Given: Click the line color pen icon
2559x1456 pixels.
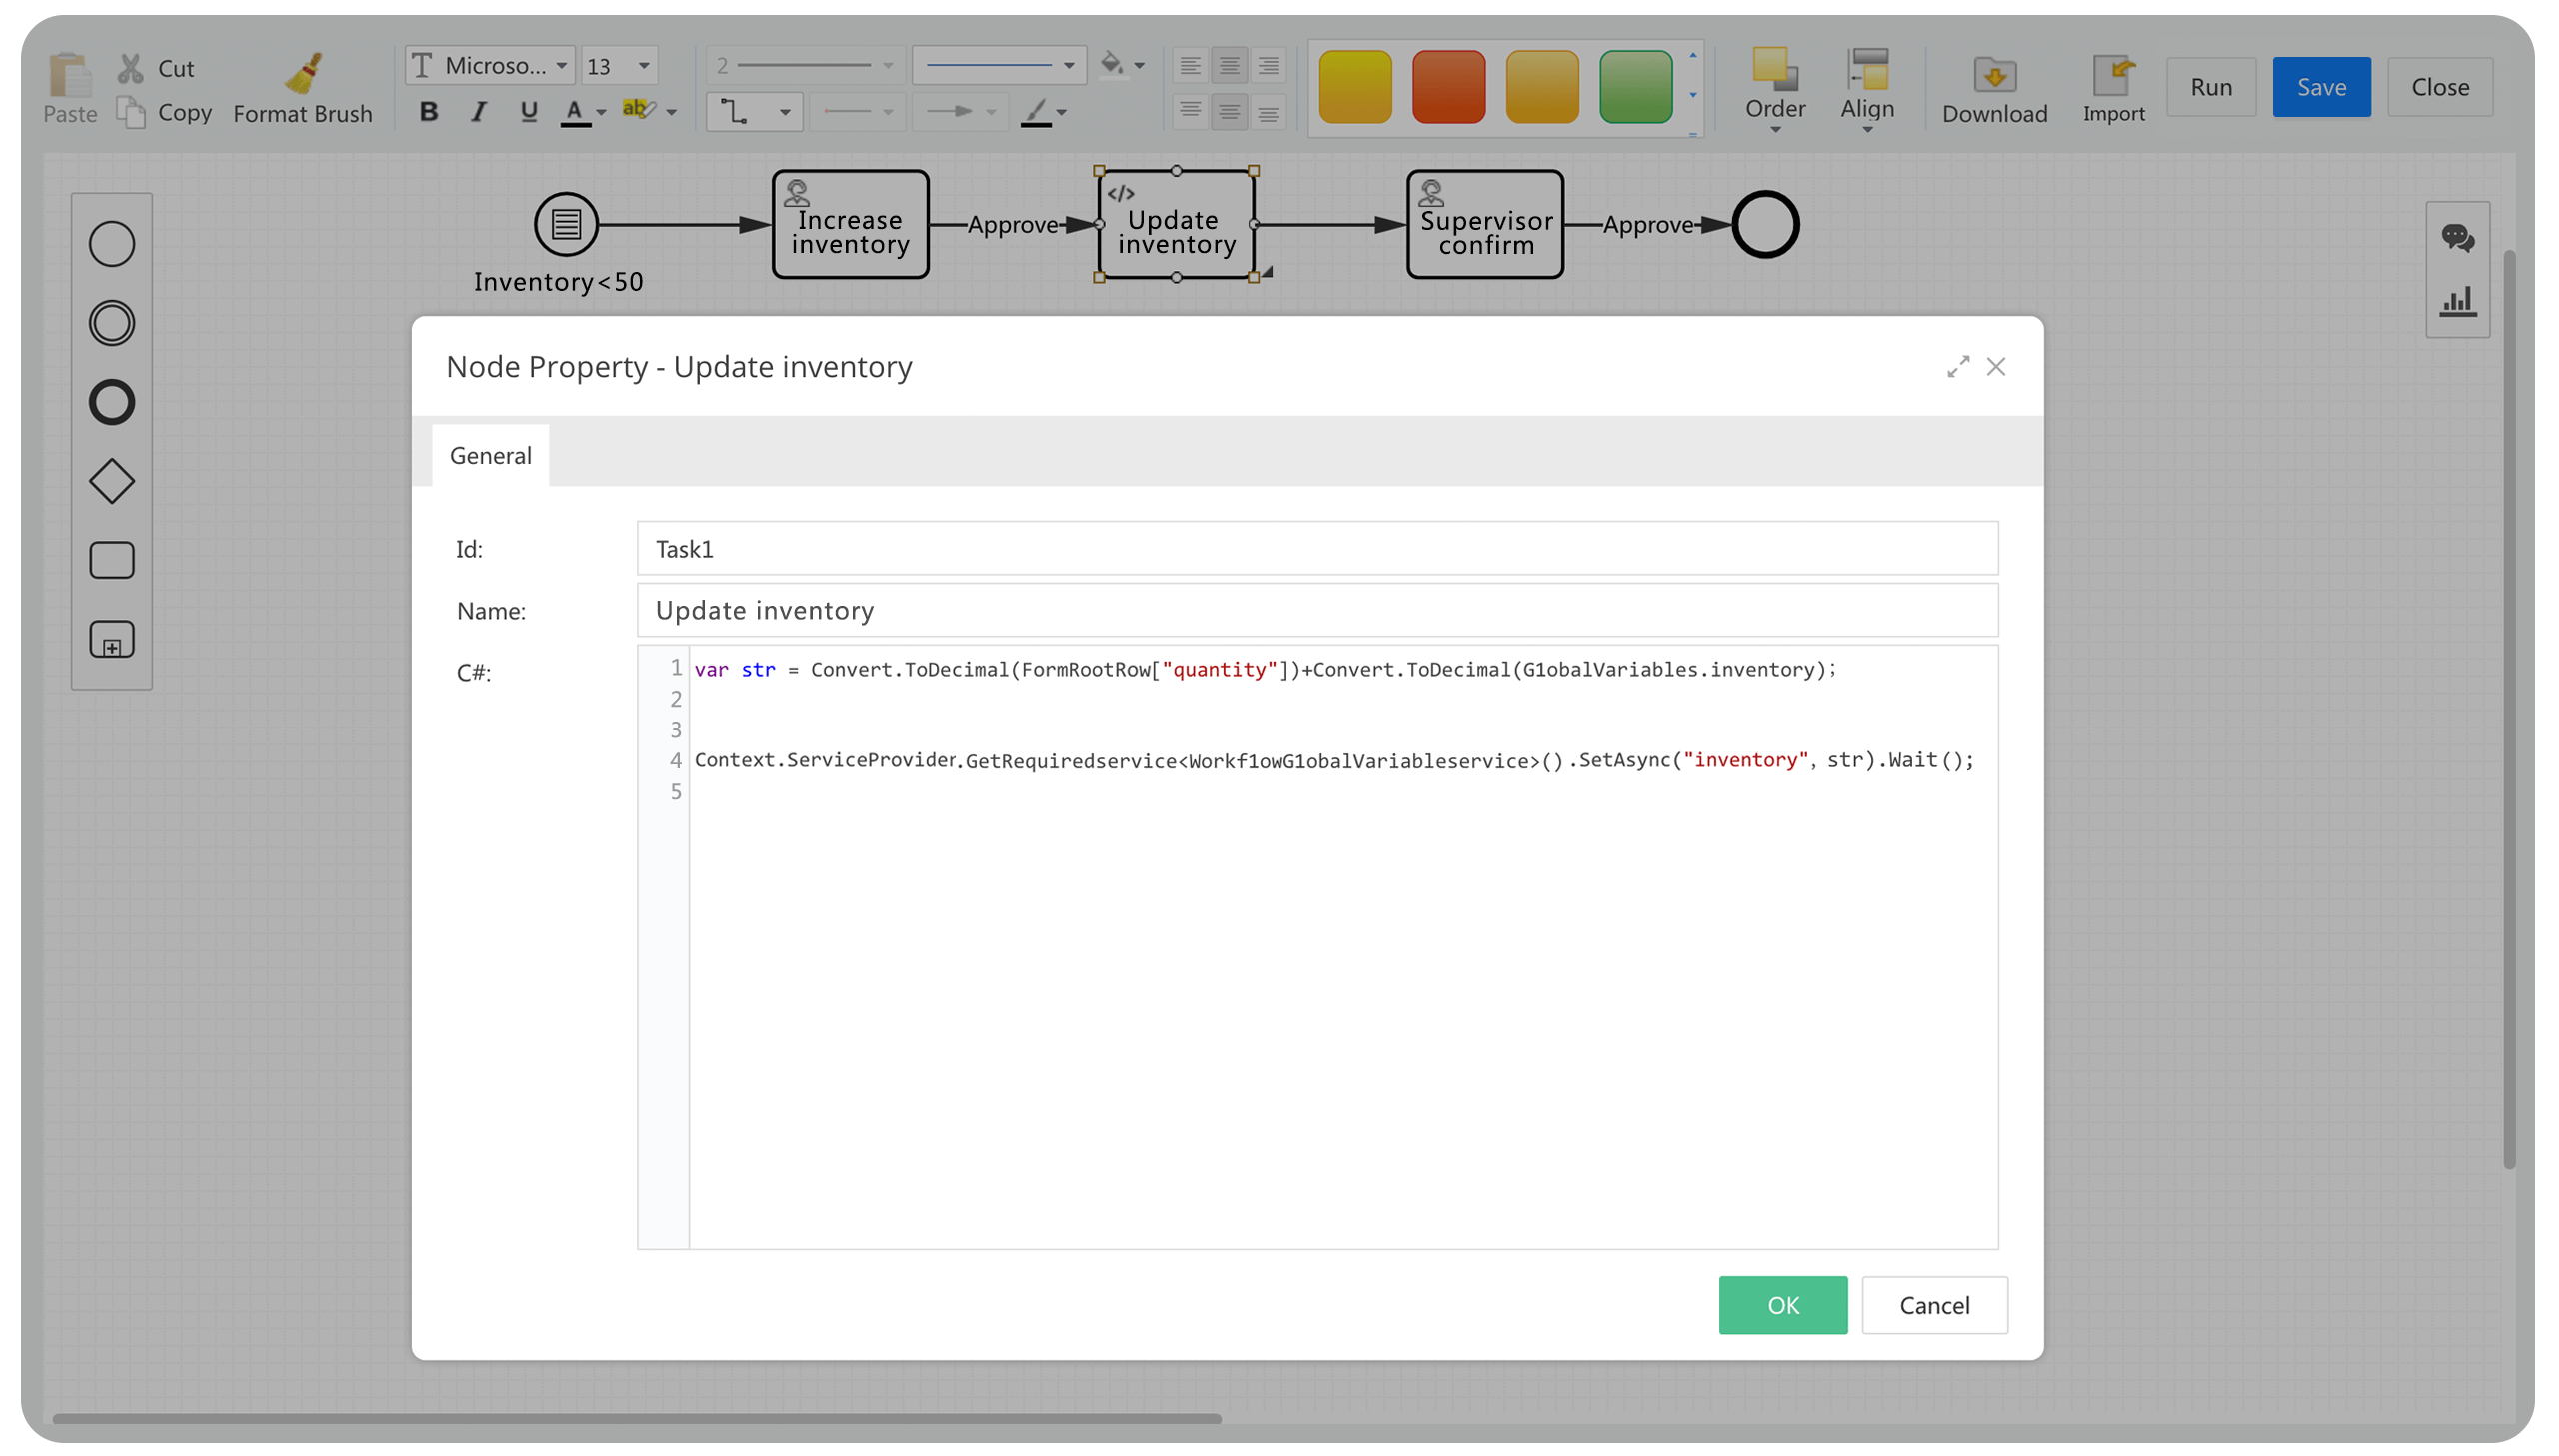Looking at the screenshot, I should point(1035,112).
